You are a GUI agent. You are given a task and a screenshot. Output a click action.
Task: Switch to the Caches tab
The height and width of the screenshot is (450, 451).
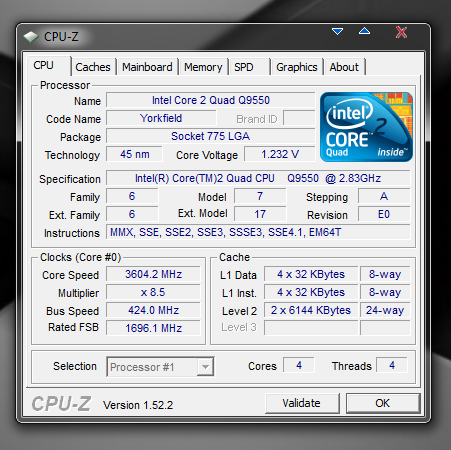pyautogui.click(x=93, y=67)
